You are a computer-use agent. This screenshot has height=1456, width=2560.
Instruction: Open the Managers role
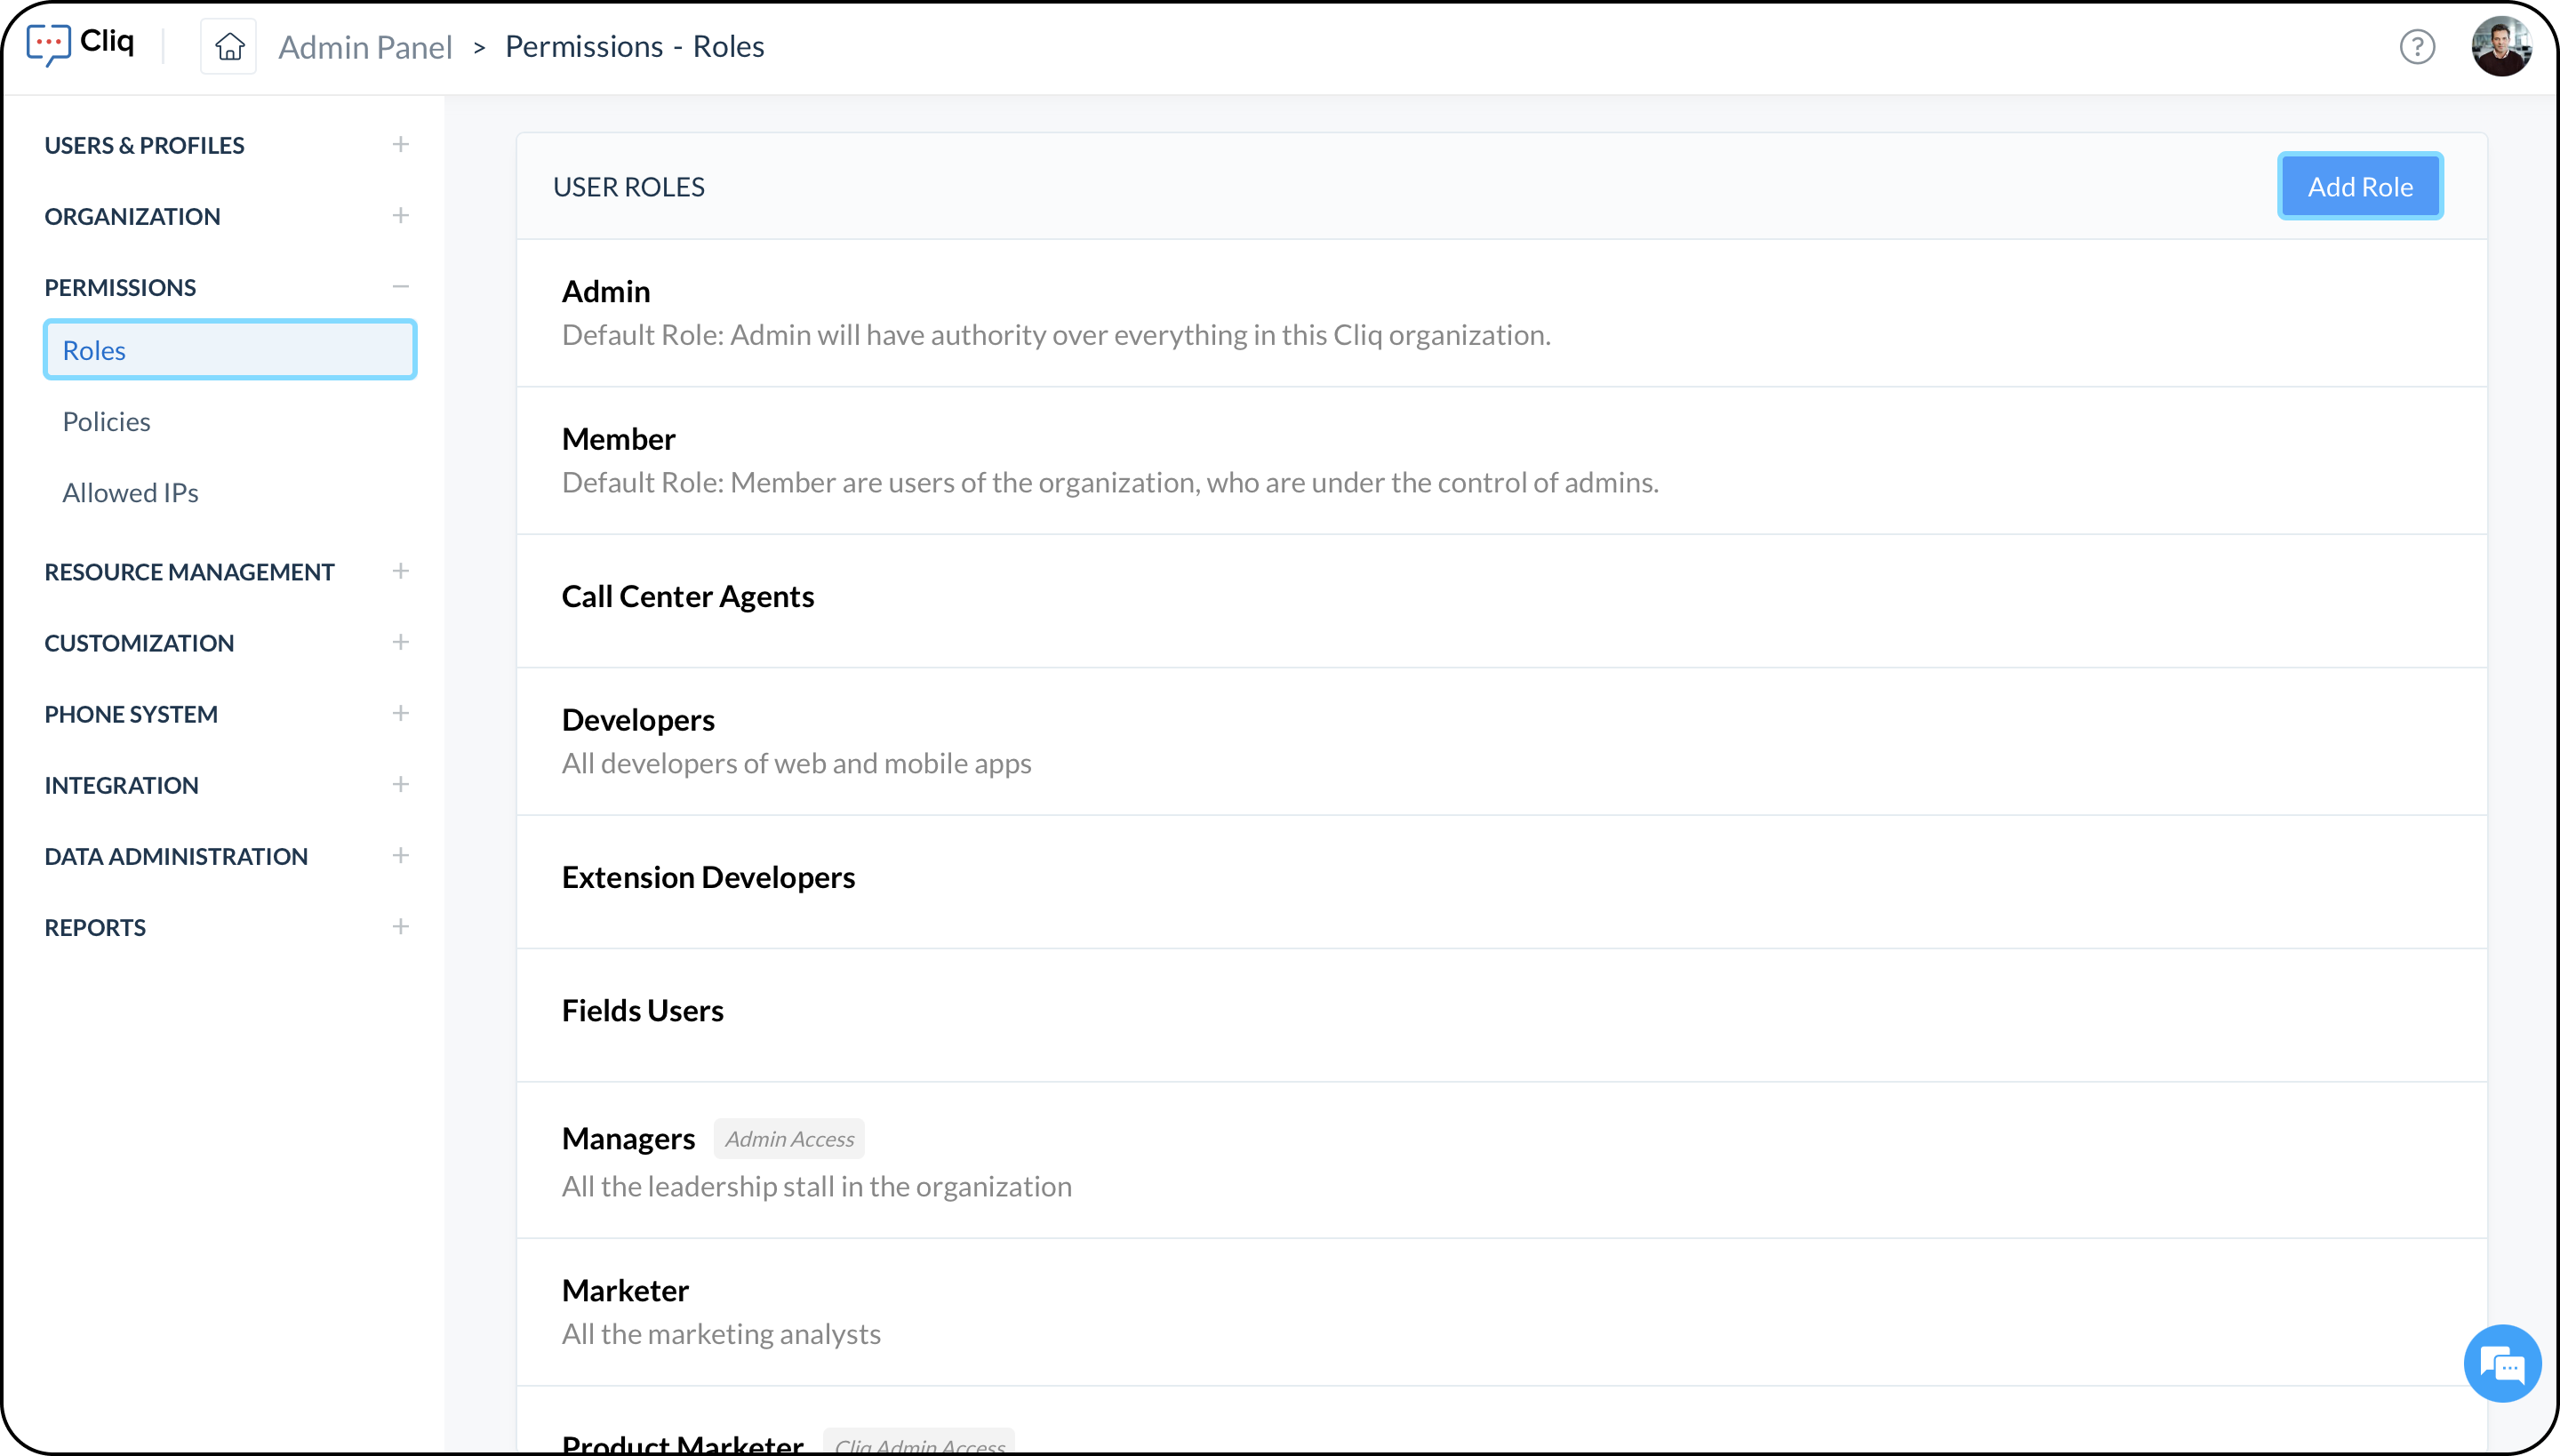[x=1501, y=1160]
